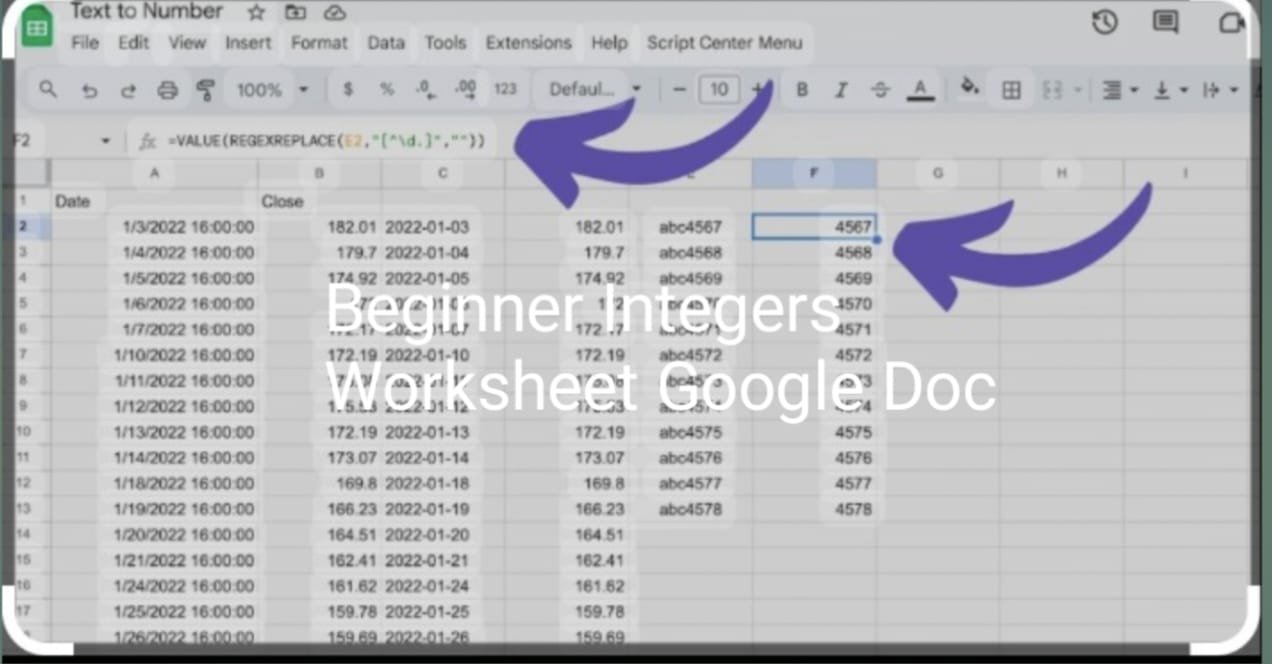Decrease decimal places icon
This screenshot has height=664, width=1272.
click(424, 89)
